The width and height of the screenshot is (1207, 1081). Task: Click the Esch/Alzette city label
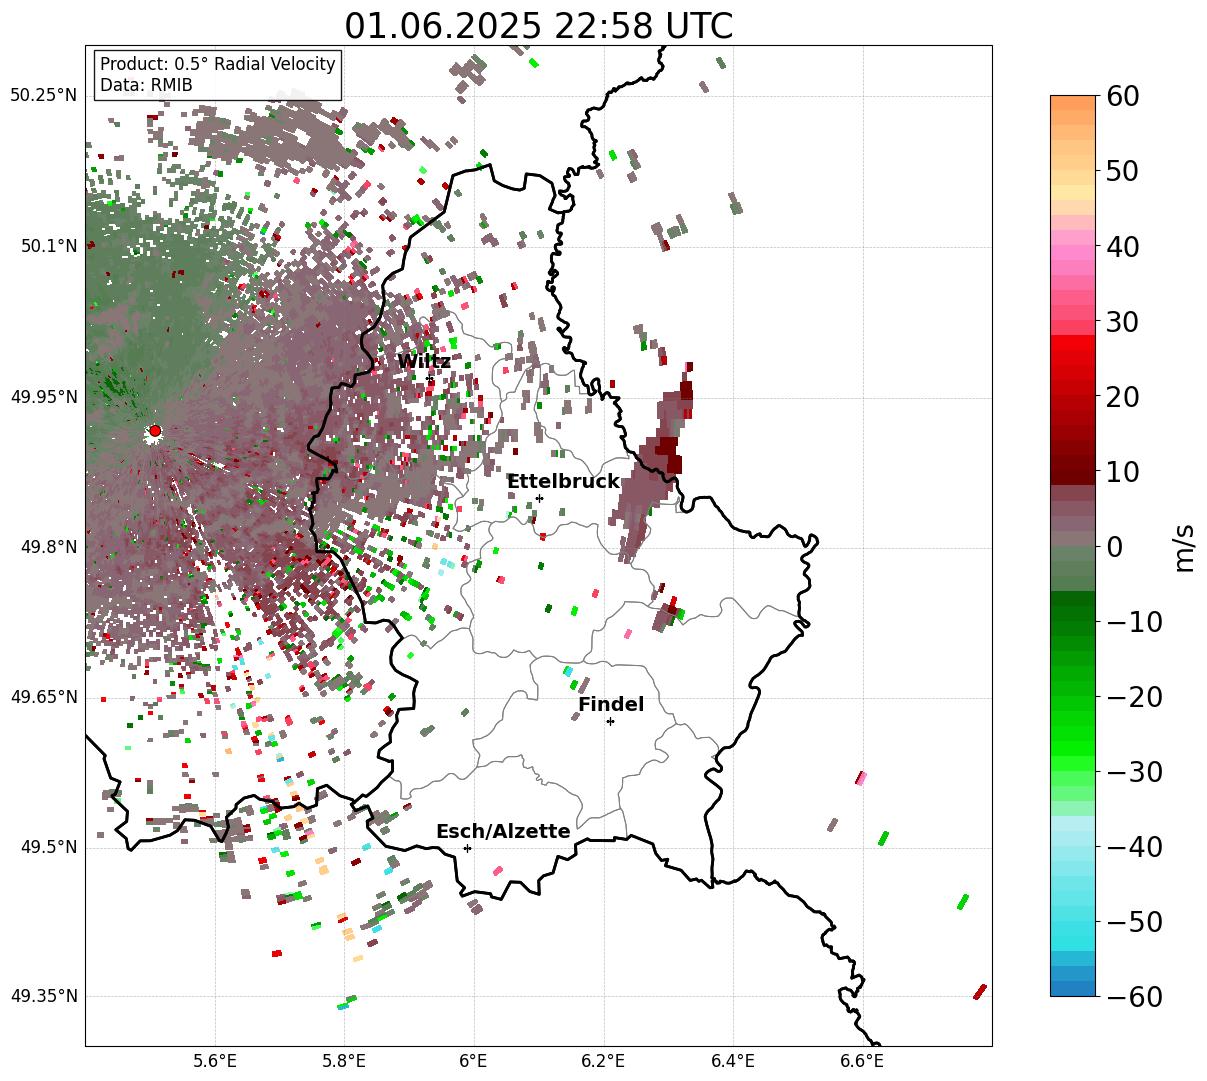coord(503,831)
